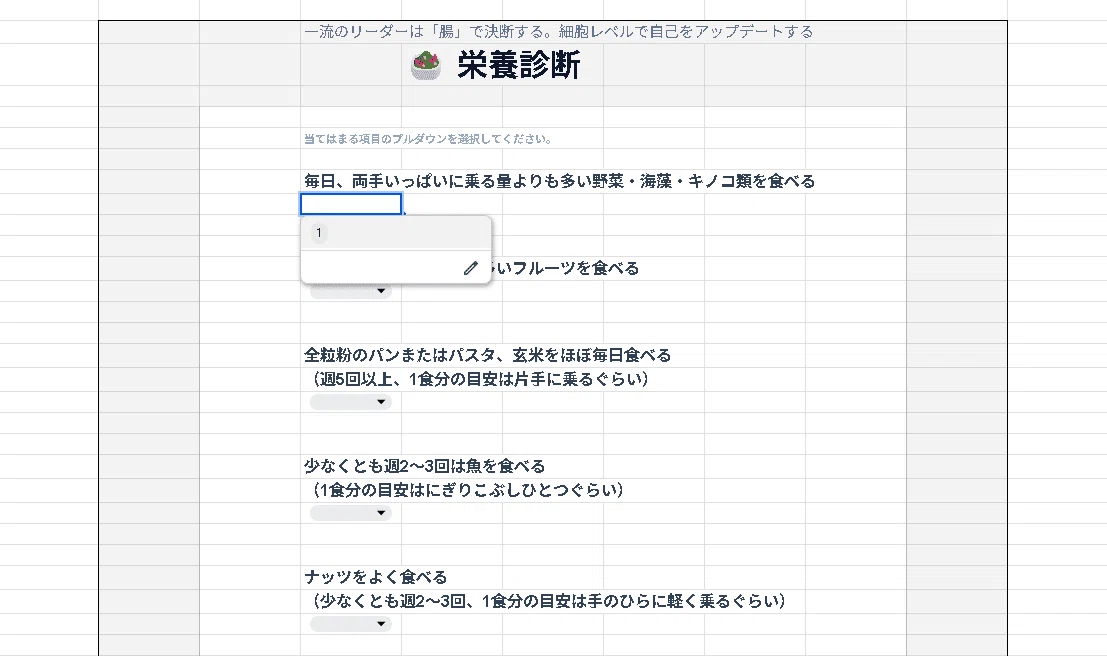1107x656 pixels.
Task: Click instruction text 当てはまる項目のプルダウンを選択してください
Action: tap(427, 139)
